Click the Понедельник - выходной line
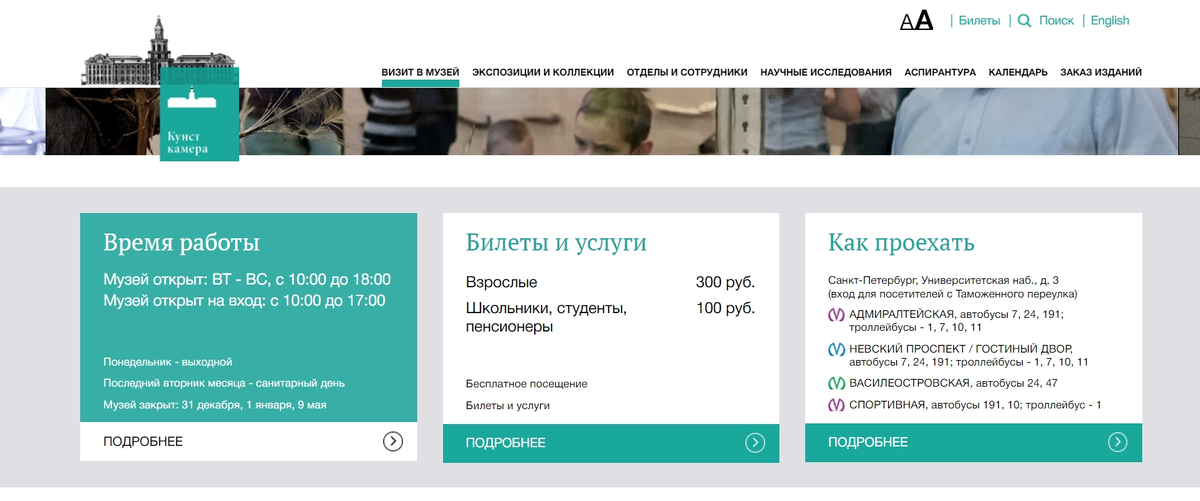Viewport: 1200px width, 501px height. [168, 362]
